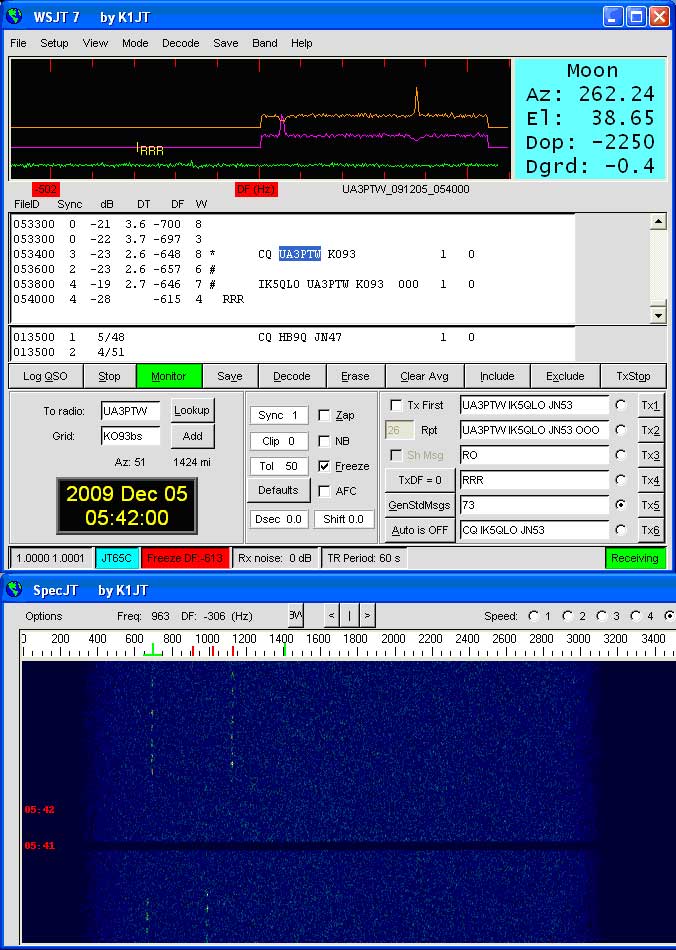Click the Clip value control
Image resolution: width=676 pixels, height=950 pixels.
[279, 441]
